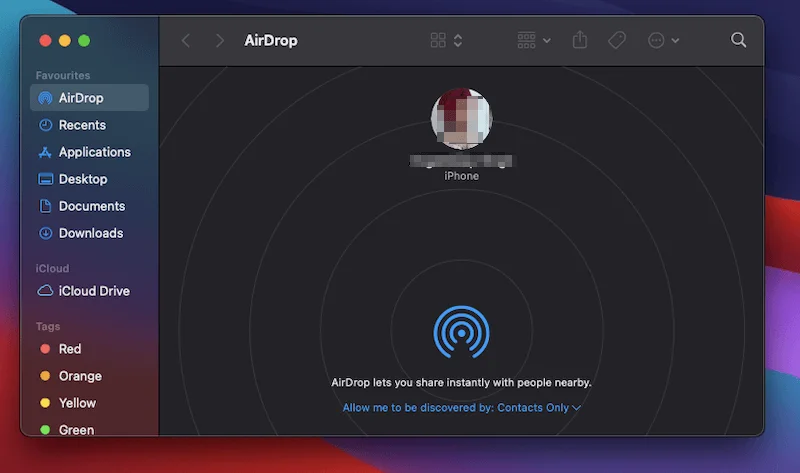Expand the Group By dropdown arrow

tap(547, 40)
